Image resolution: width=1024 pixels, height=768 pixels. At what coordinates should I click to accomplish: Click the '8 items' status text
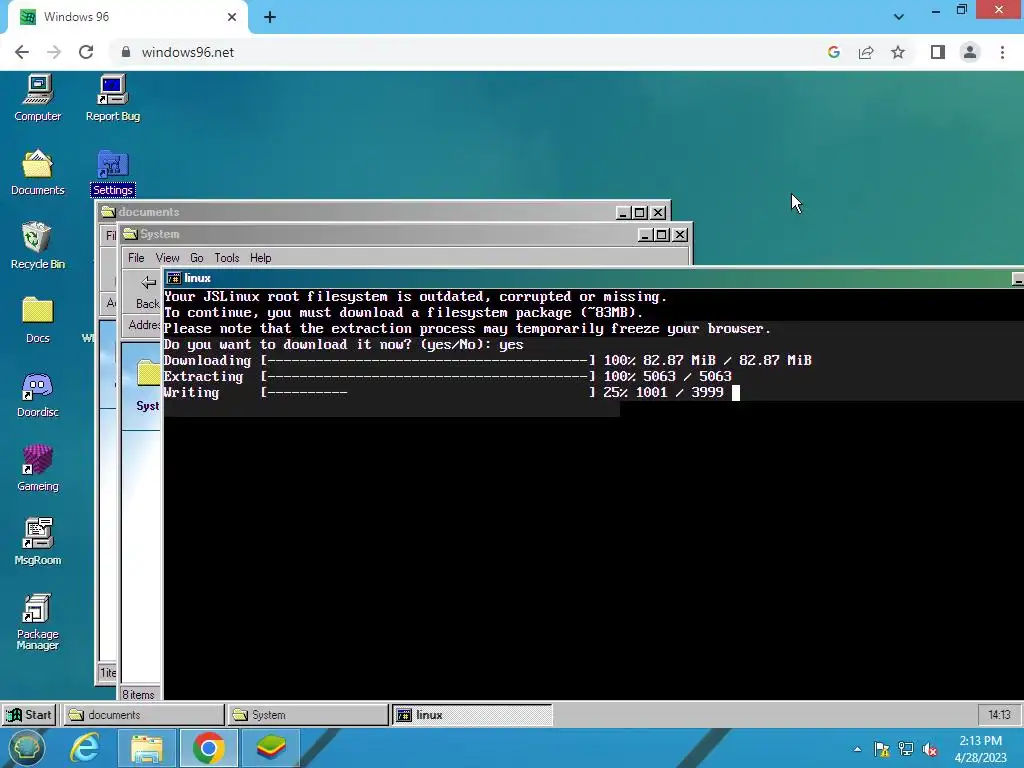coord(138,695)
